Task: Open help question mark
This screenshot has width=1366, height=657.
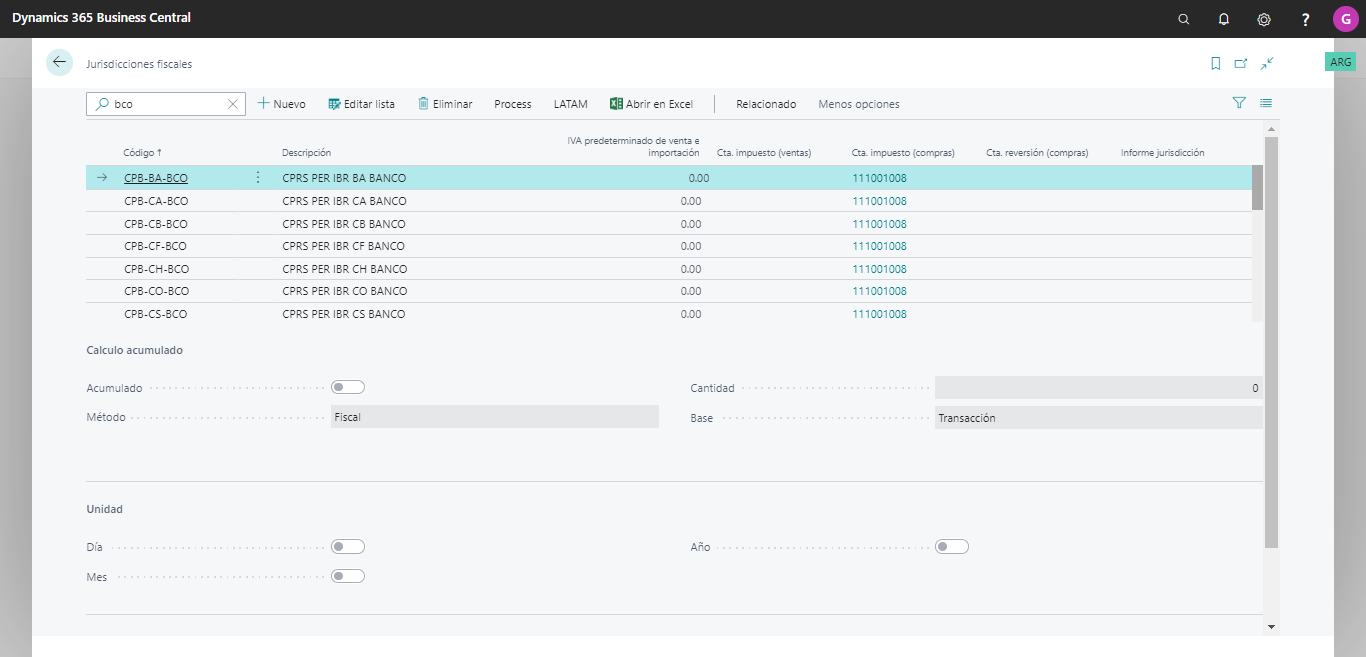Action: [1305, 19]
